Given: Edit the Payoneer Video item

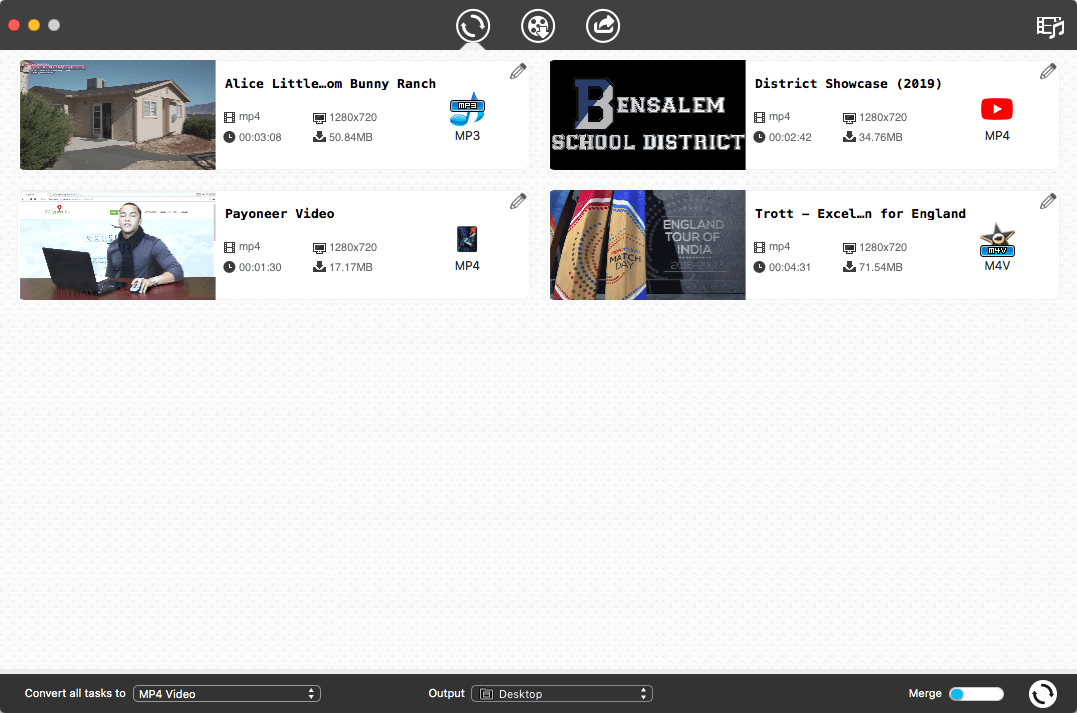Looking at the screenshot, I should [x=518, y=201].
